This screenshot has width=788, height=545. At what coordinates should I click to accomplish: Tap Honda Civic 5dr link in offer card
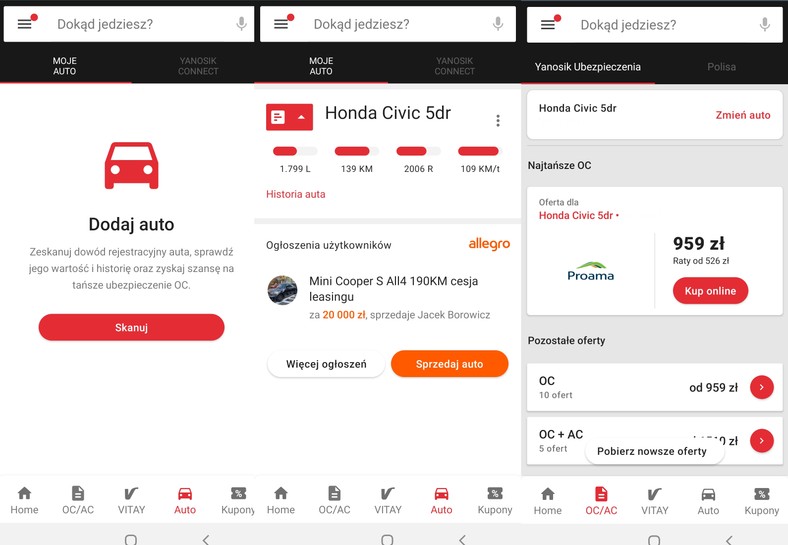576,215
